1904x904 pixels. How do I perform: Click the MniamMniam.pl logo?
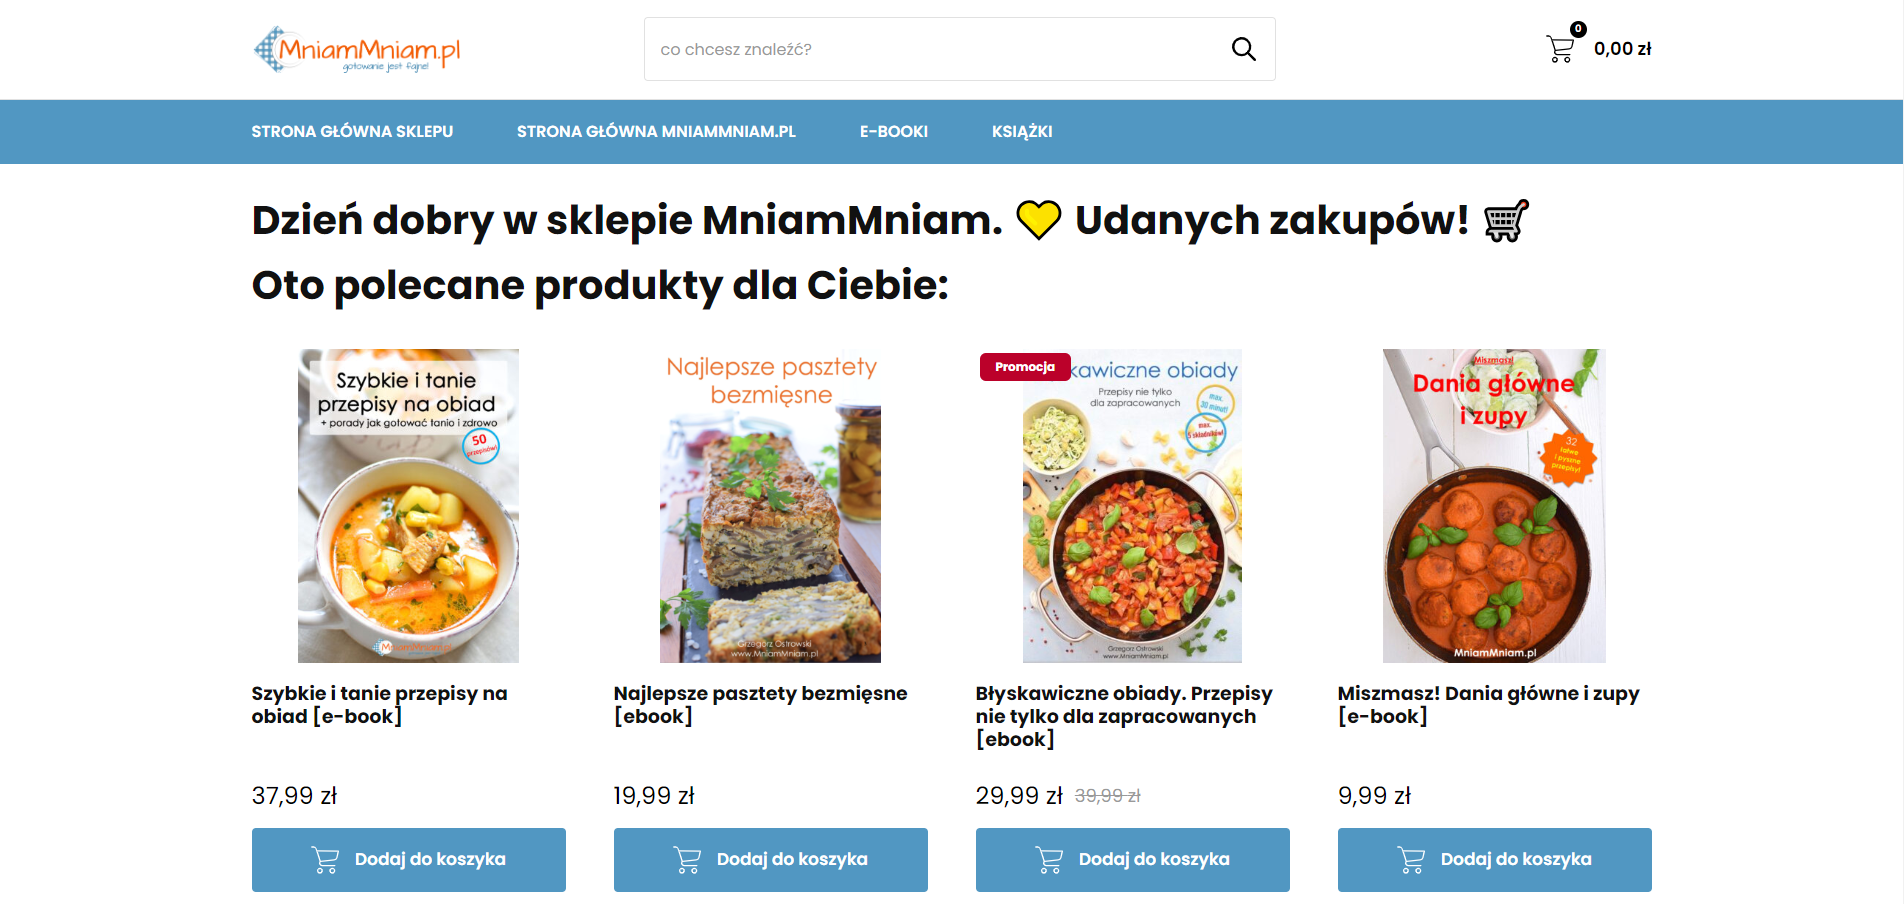coord(358,50)
